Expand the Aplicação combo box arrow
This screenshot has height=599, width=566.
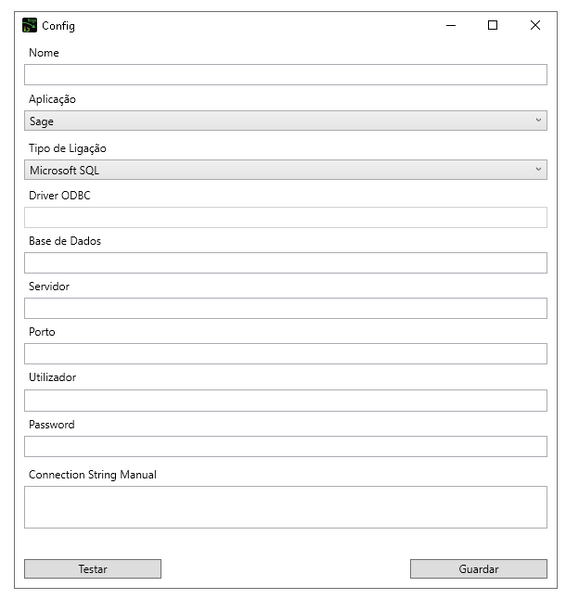pyautogui.click(x=538, y=120)
